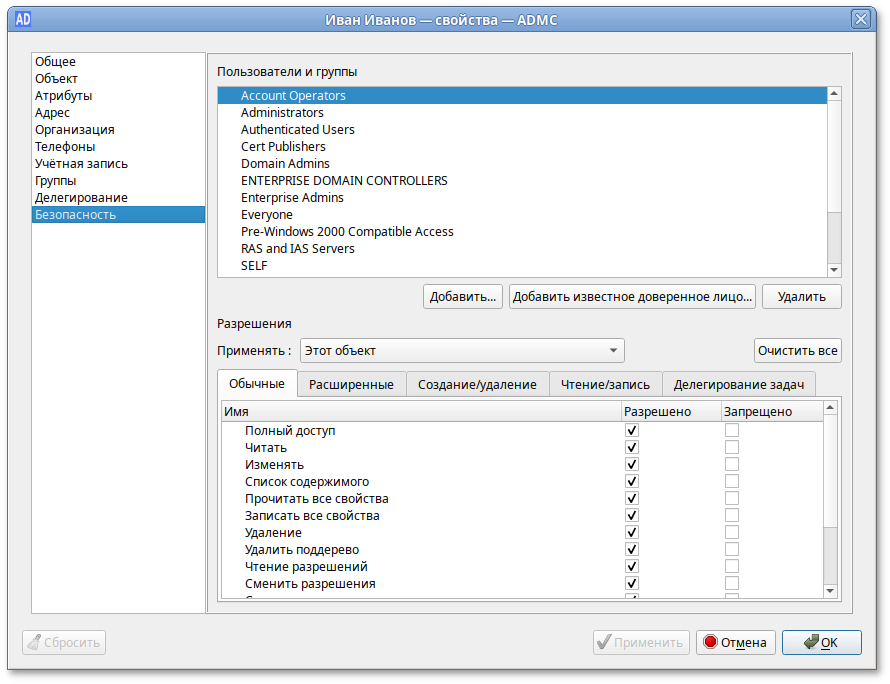The width and height of the screenshot is (890, 684).
Task: Check denied checkbox for Читать
Action: [732, 448]
